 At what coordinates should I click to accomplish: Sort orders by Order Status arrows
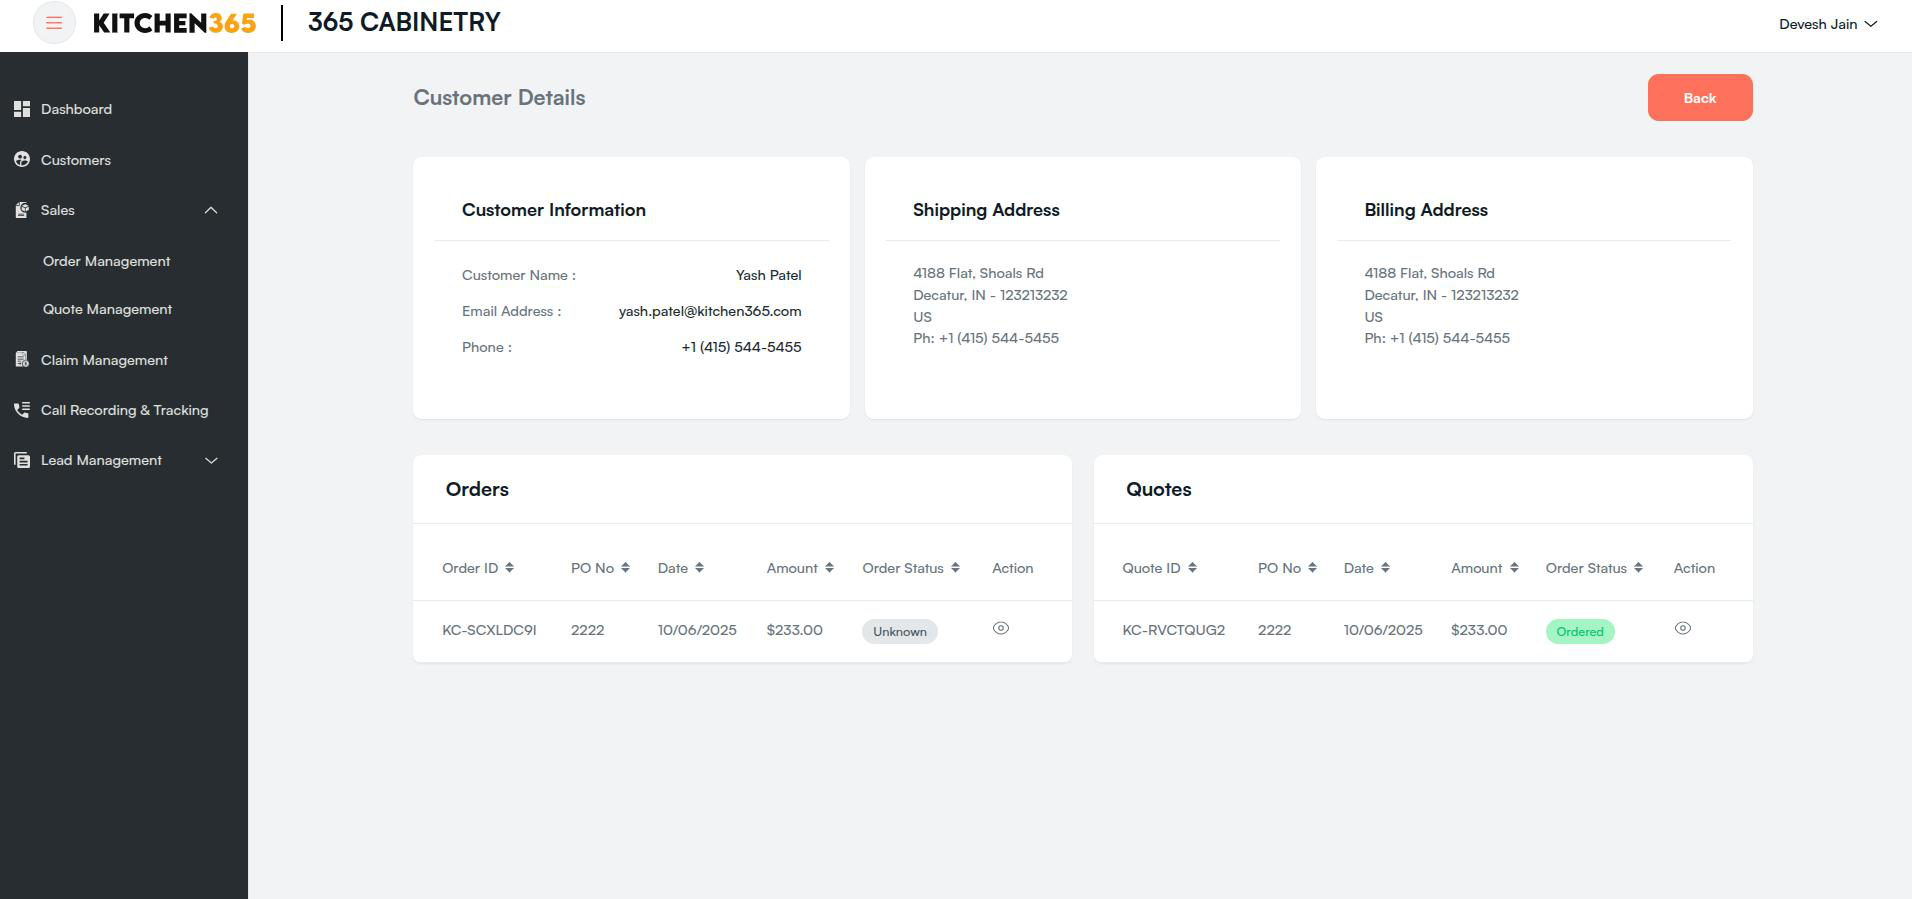pyautogui.click(x=955, y=568)
